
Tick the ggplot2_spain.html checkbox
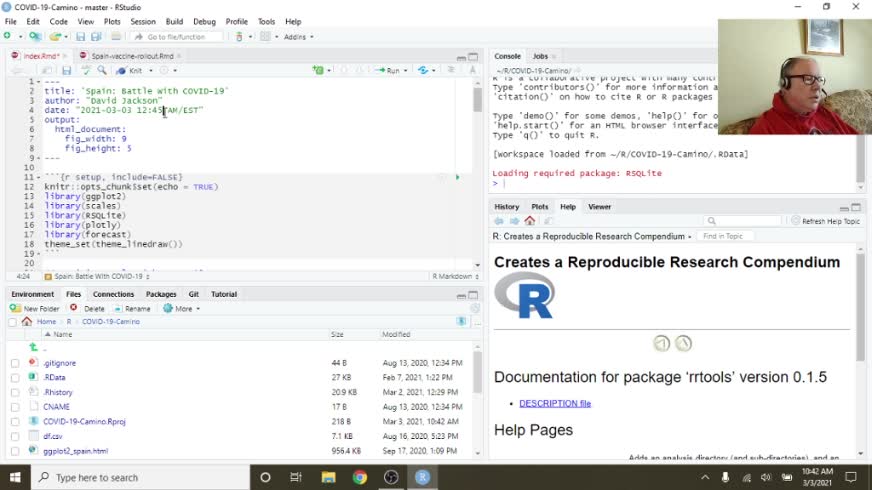click(15, 451)
